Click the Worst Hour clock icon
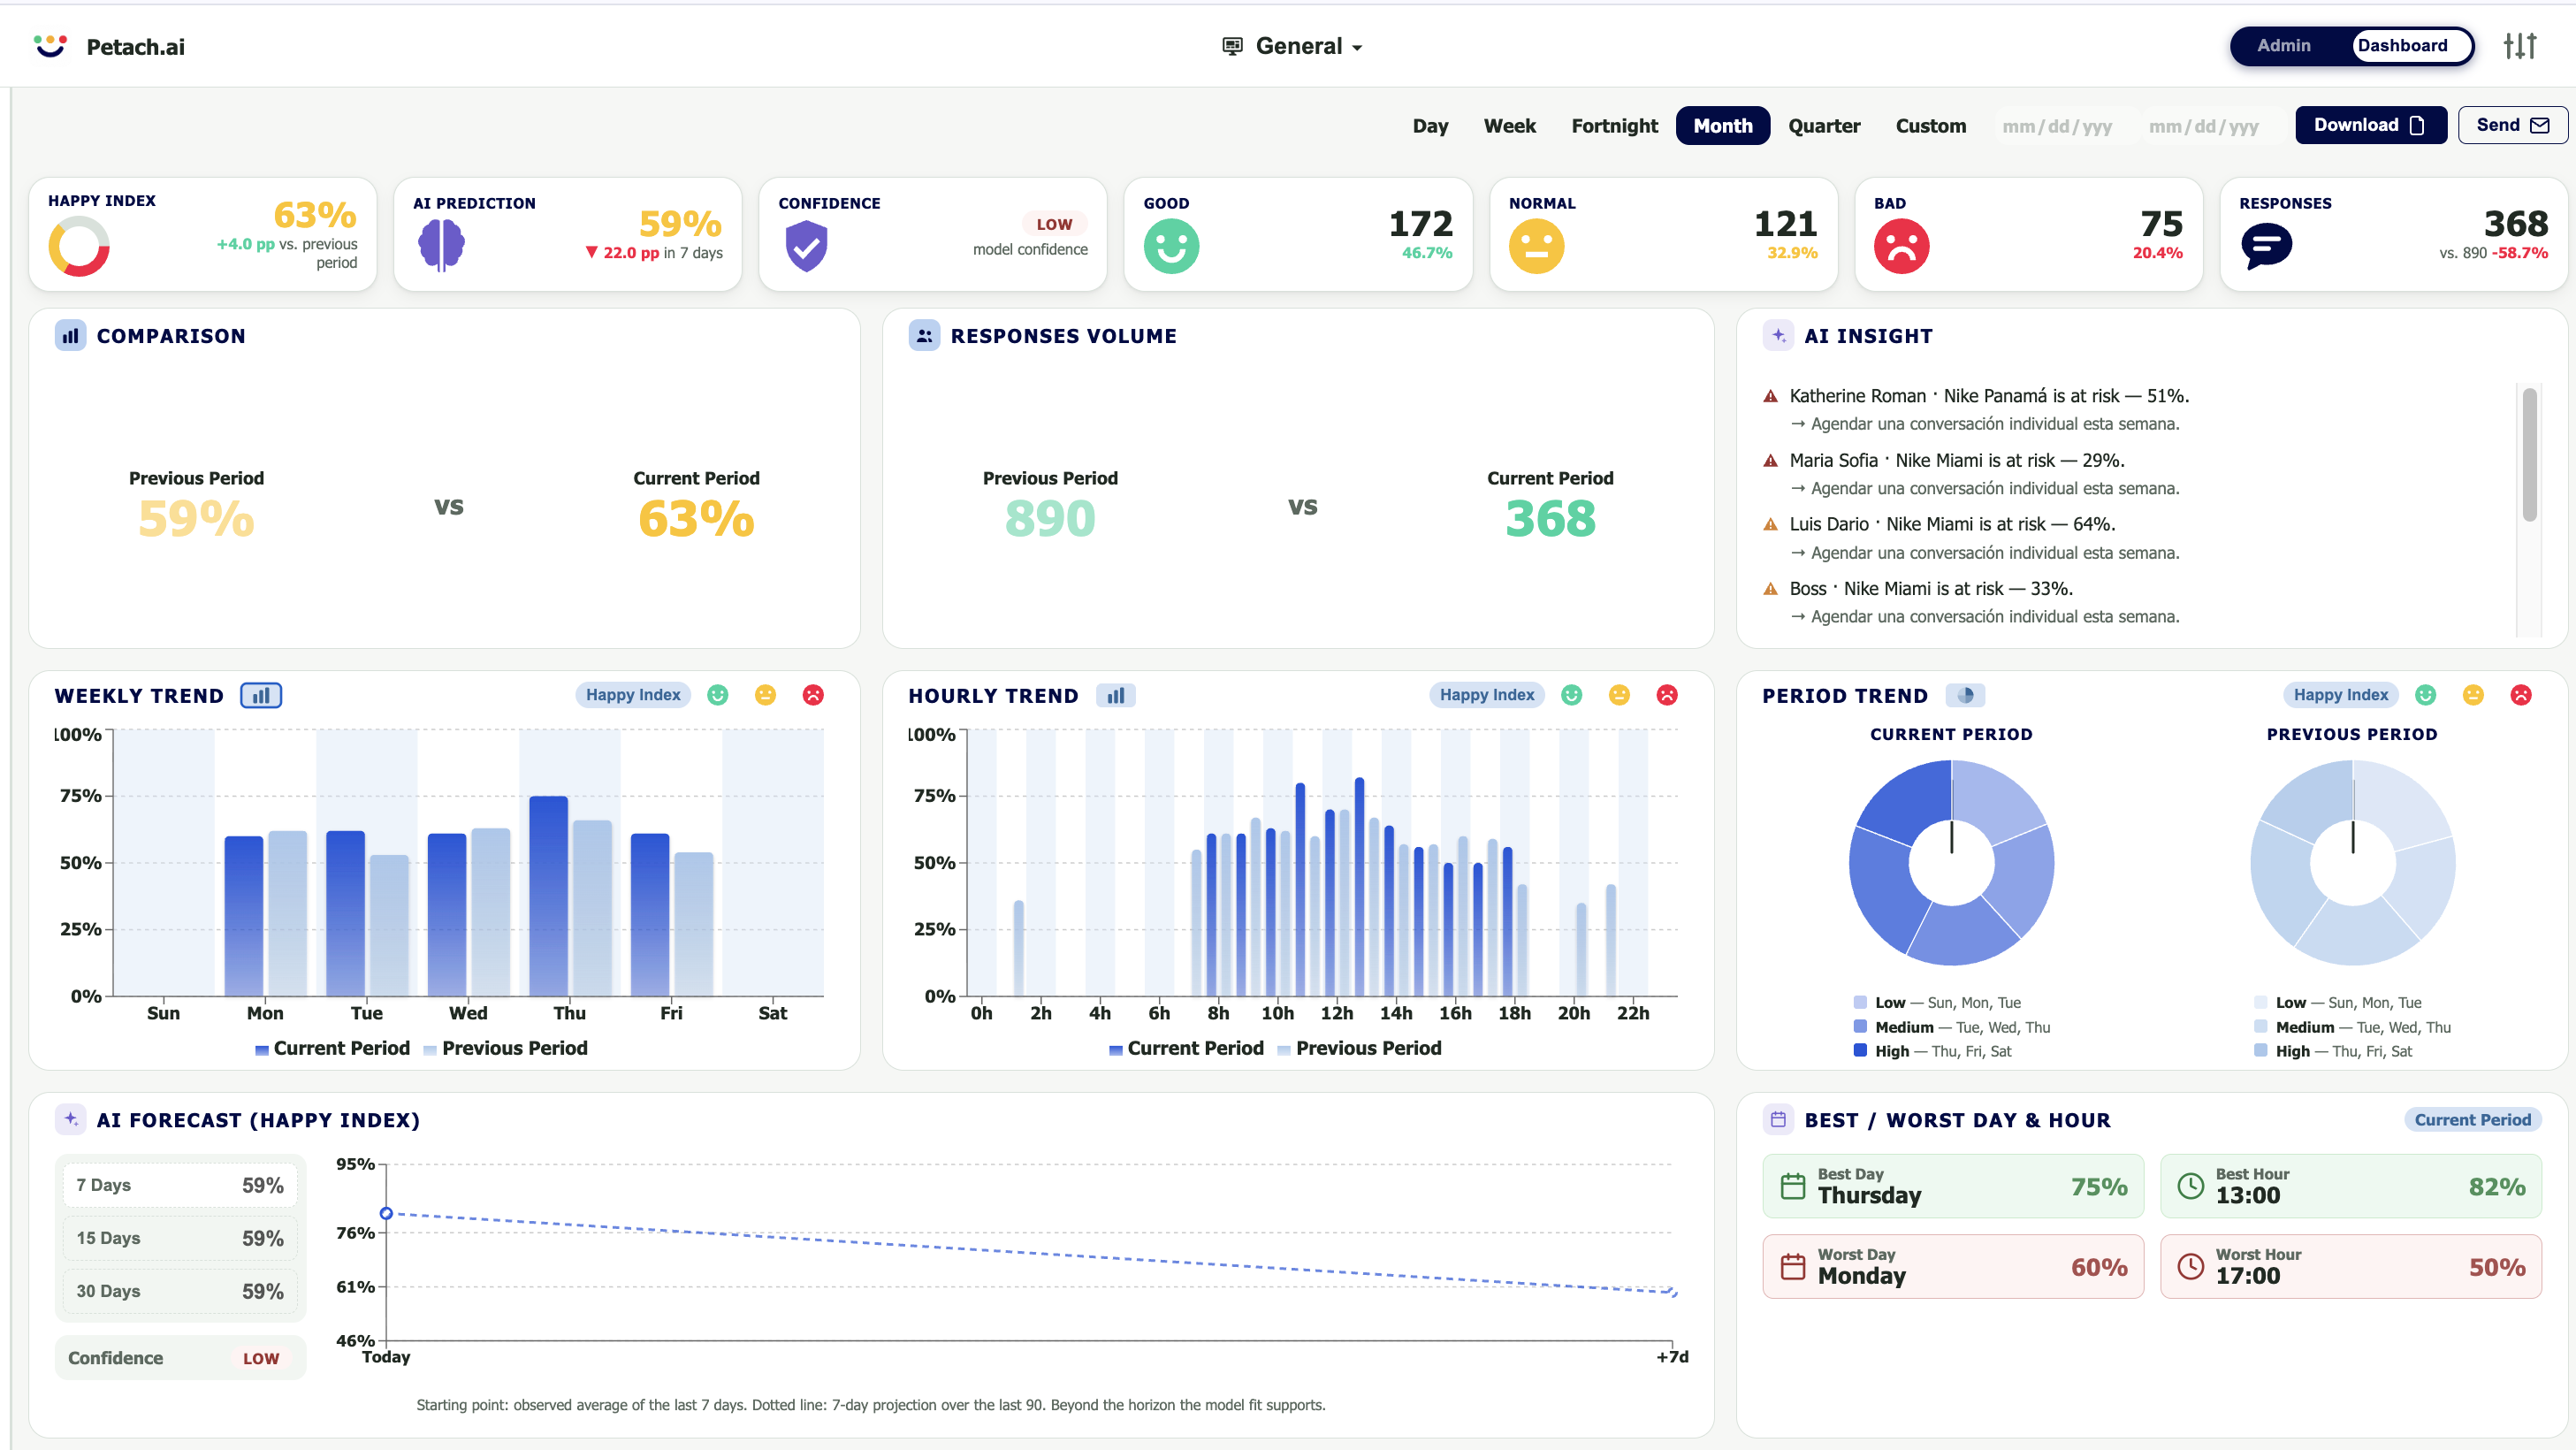 pos(2191,1267)
